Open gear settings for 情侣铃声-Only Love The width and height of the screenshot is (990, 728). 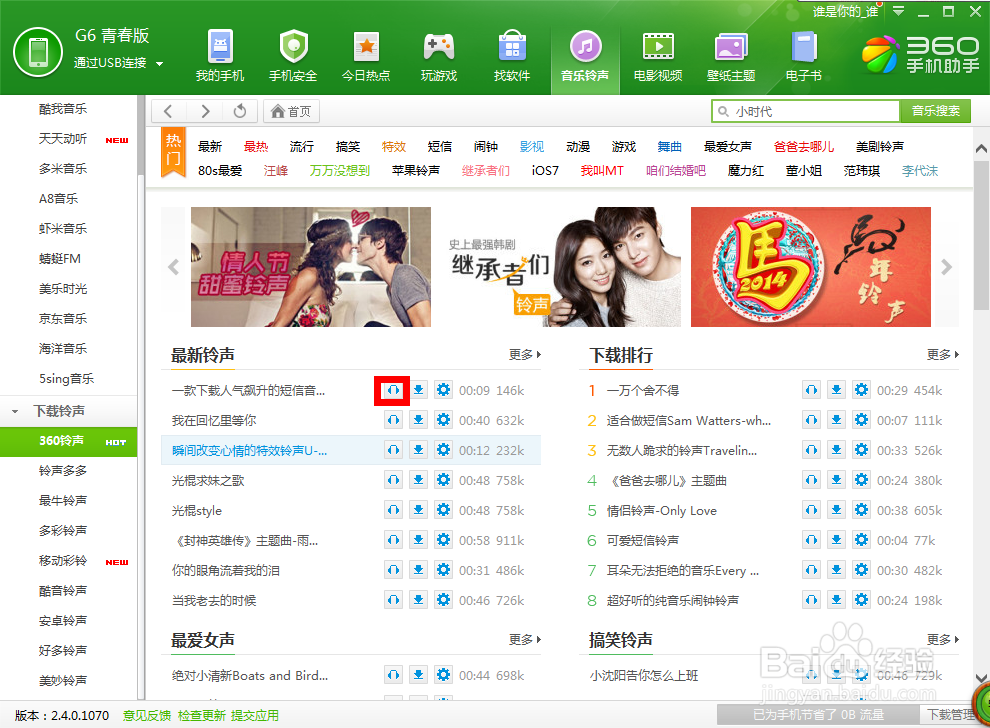(861, 510)
